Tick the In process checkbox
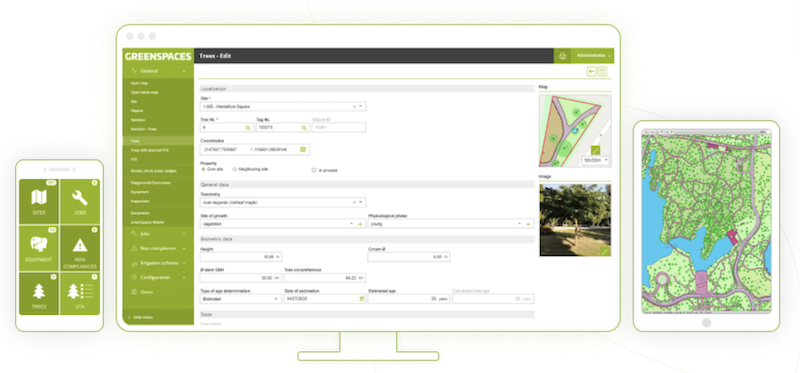This screenshot has height=373, width=800. pyautogui.click(x=314, y=170)
